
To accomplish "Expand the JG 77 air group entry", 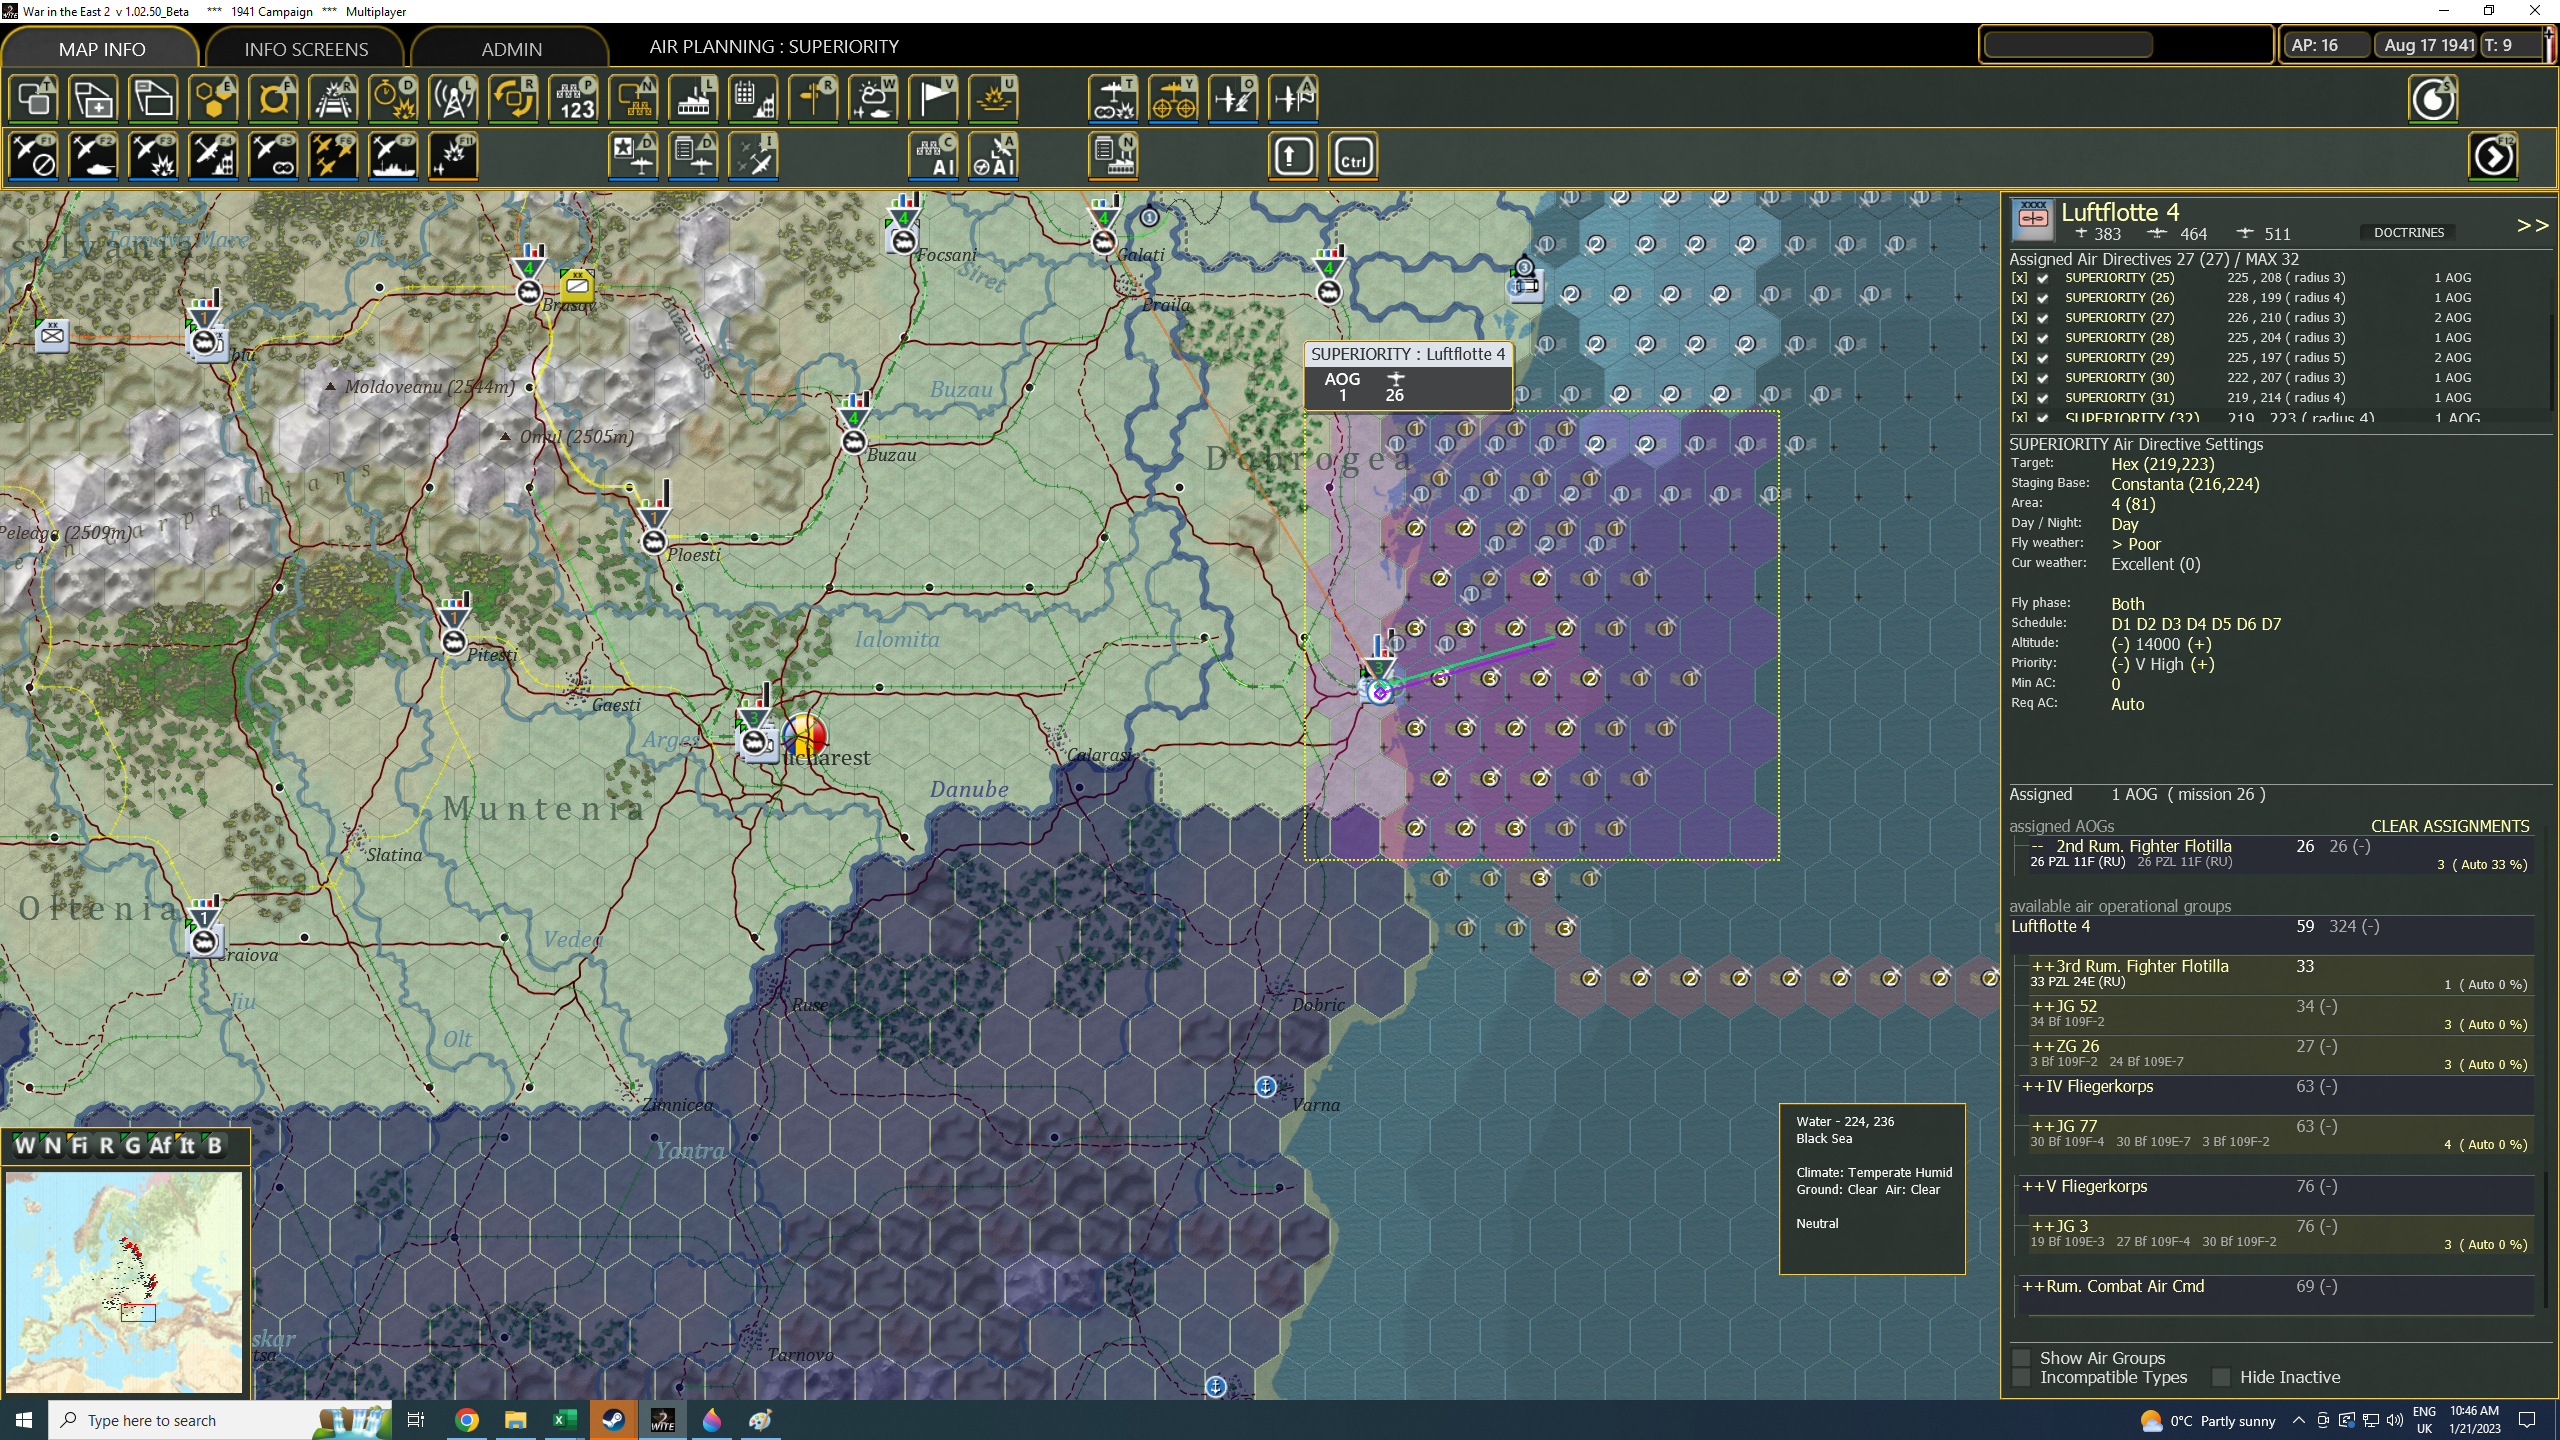I will [x=2043, y=1126].
